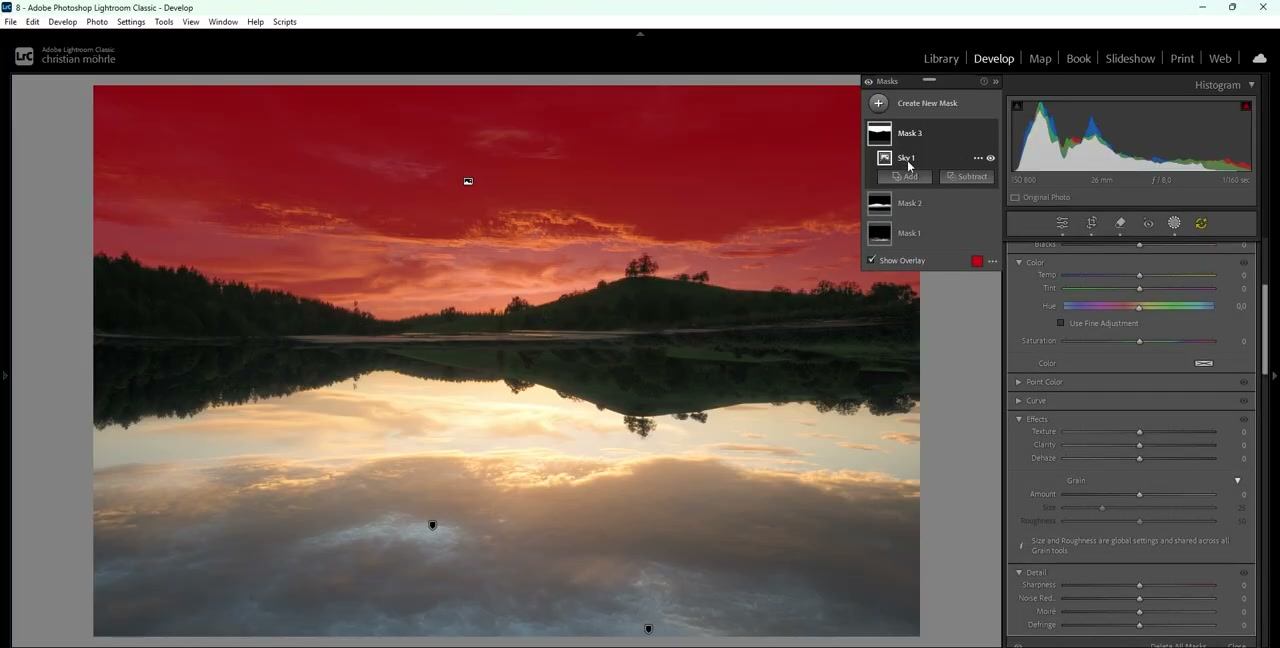Viewport: 1280px width, 648px height.
Task: Enable the Original Photo checkbox
Action: tap(1015, 198)
